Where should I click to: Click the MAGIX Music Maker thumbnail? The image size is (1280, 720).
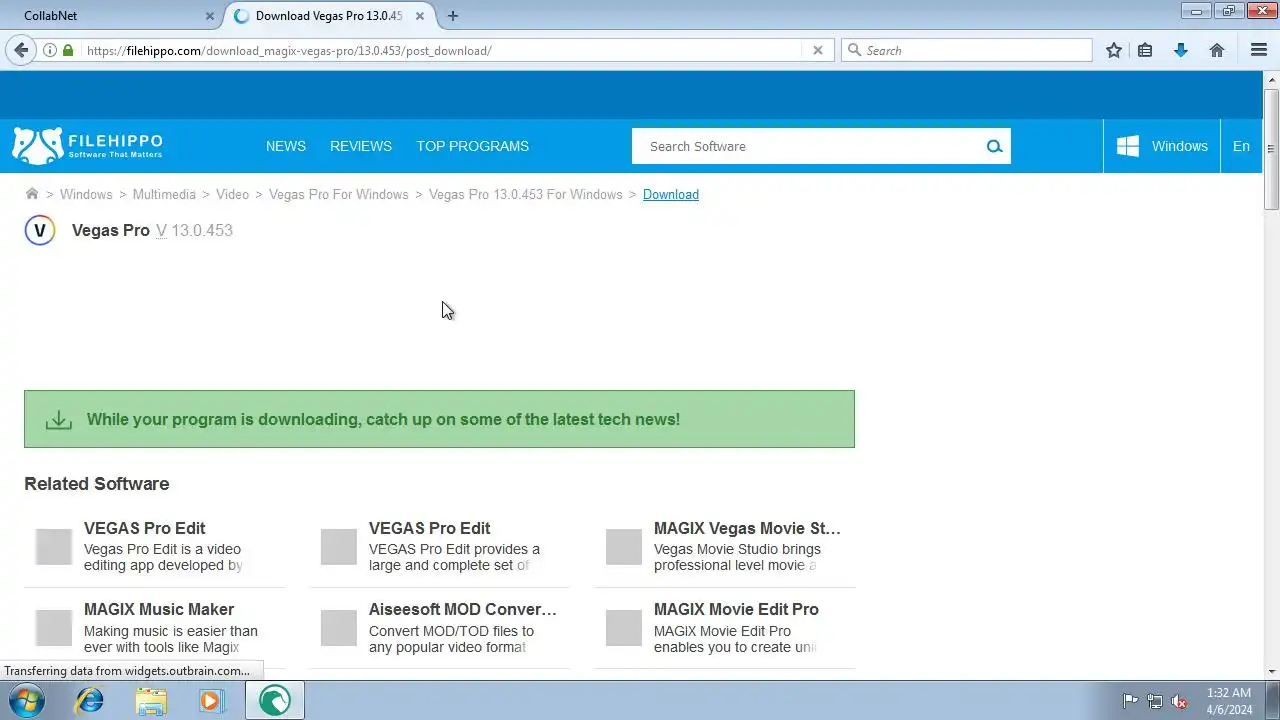pos(54,628)
